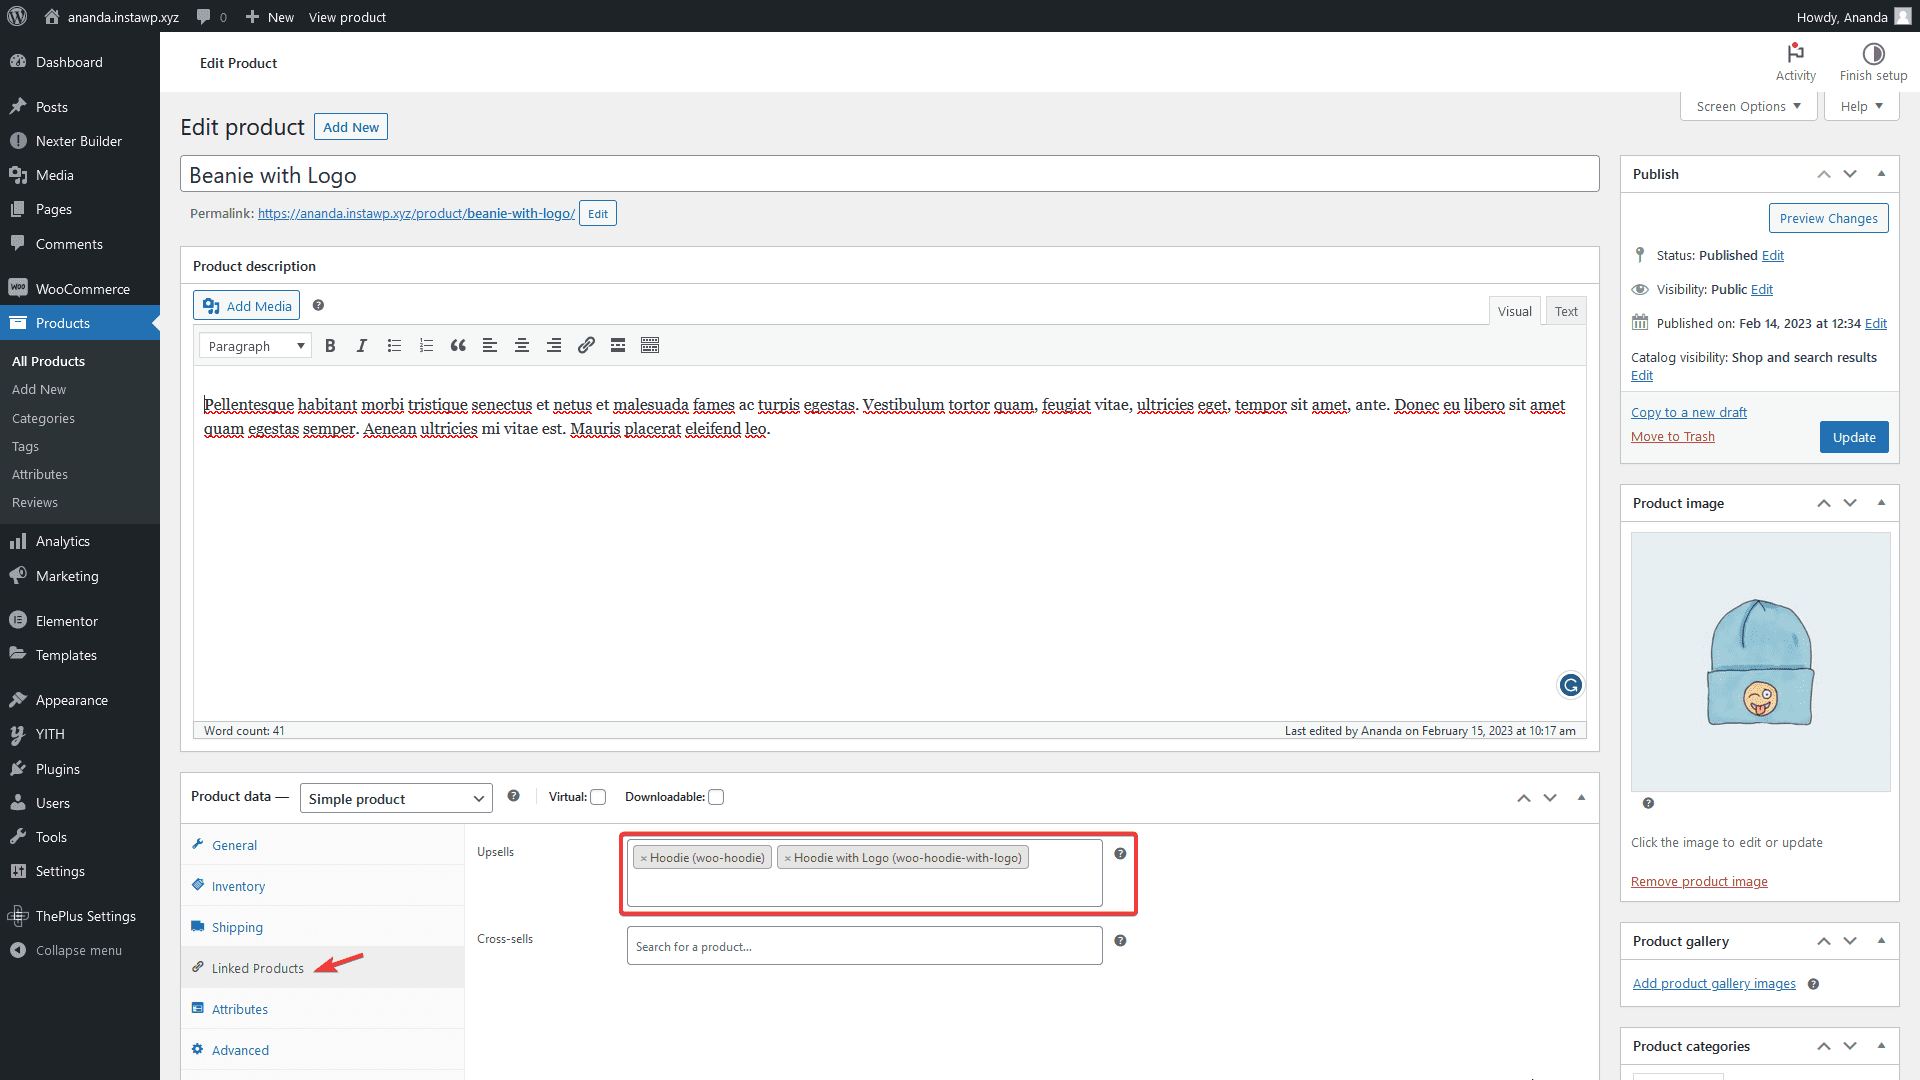Align text center
1920x1080 pixels.
point(522,345)
